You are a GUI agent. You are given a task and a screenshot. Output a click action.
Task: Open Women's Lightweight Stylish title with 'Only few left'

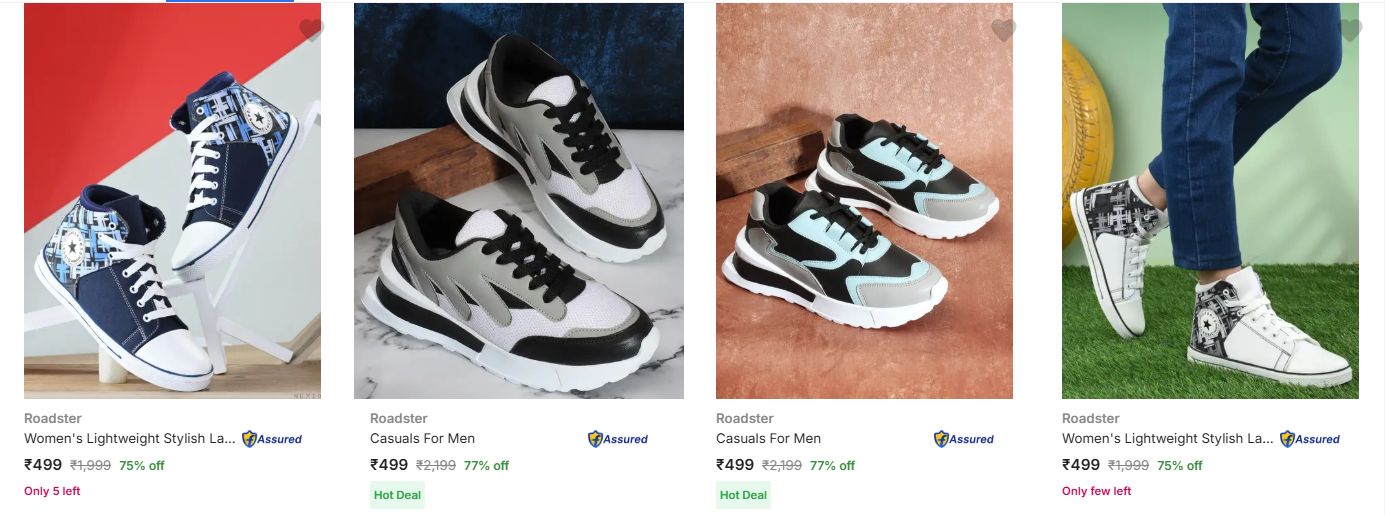click(x=1168, y=438)
